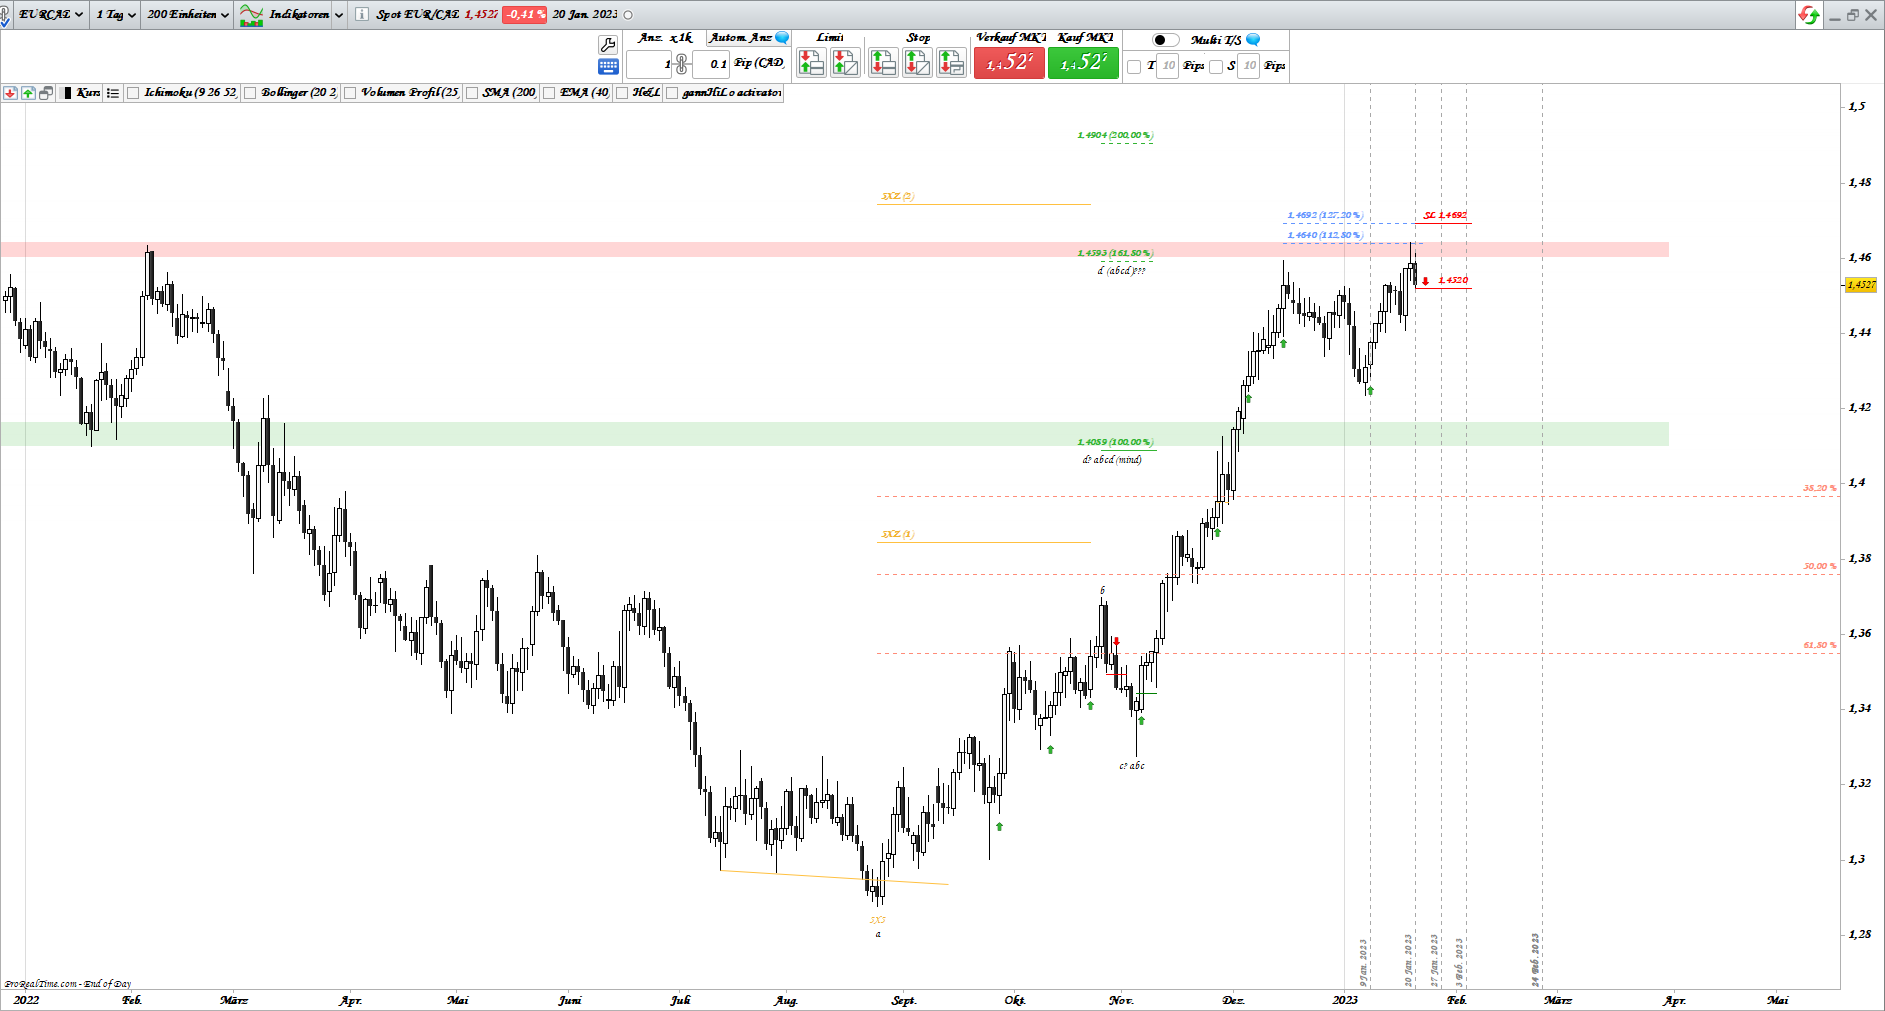
Task: Click the pin icon at top-left corner
Action: coord(5,16)
